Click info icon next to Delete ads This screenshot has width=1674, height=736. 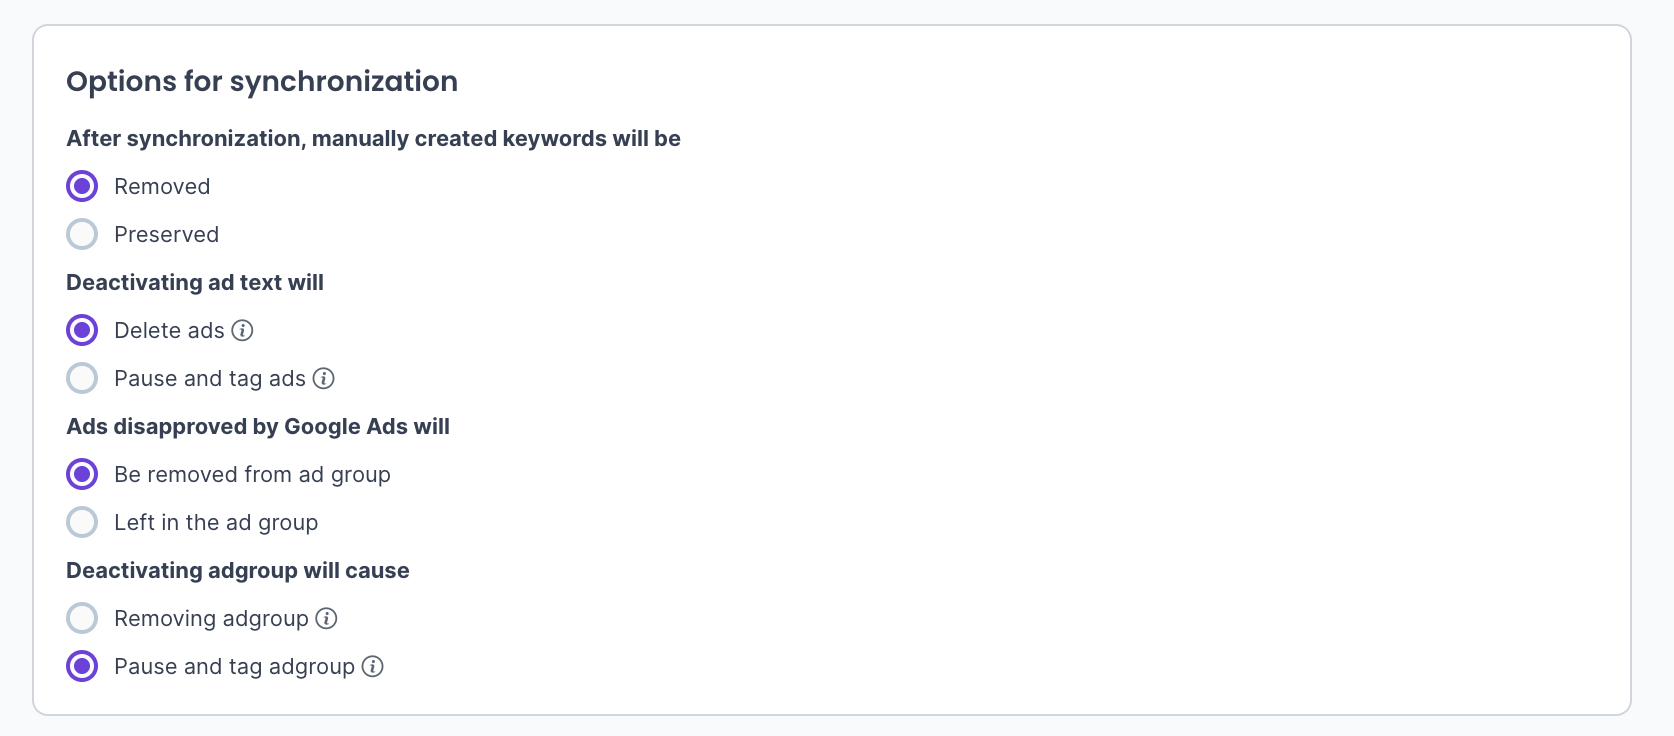tap(242, 330)
